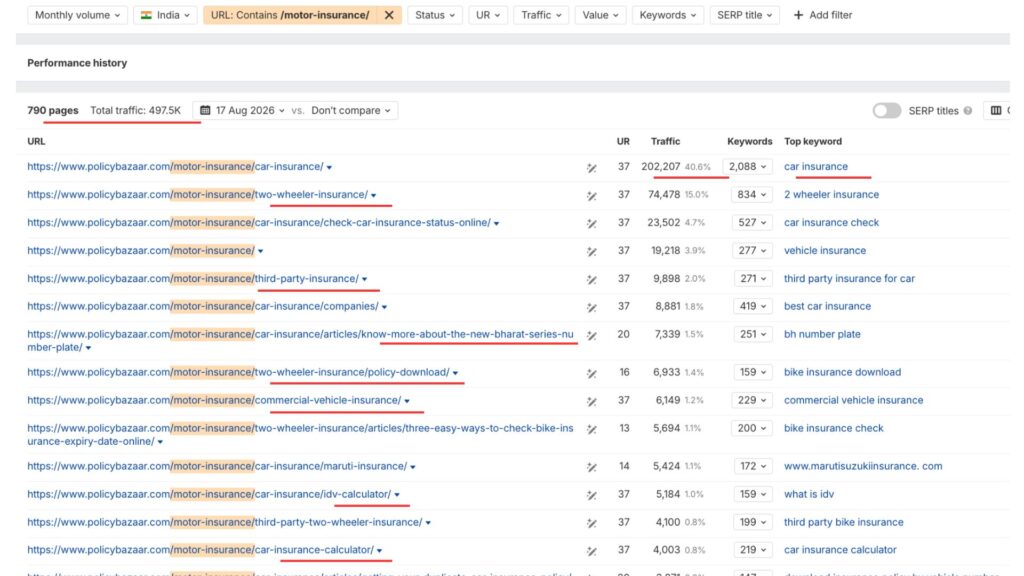Expand the 2,088 keywords dropdown
The width and height of the screenshot is (1024, 576).
(748, 167)
